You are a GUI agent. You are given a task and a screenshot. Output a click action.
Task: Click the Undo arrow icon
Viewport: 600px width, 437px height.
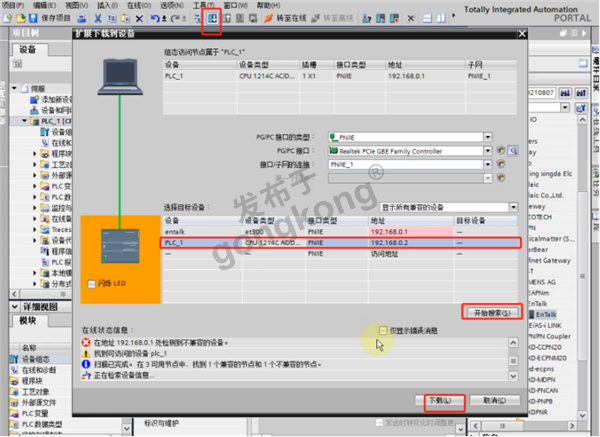coord(155,18)
